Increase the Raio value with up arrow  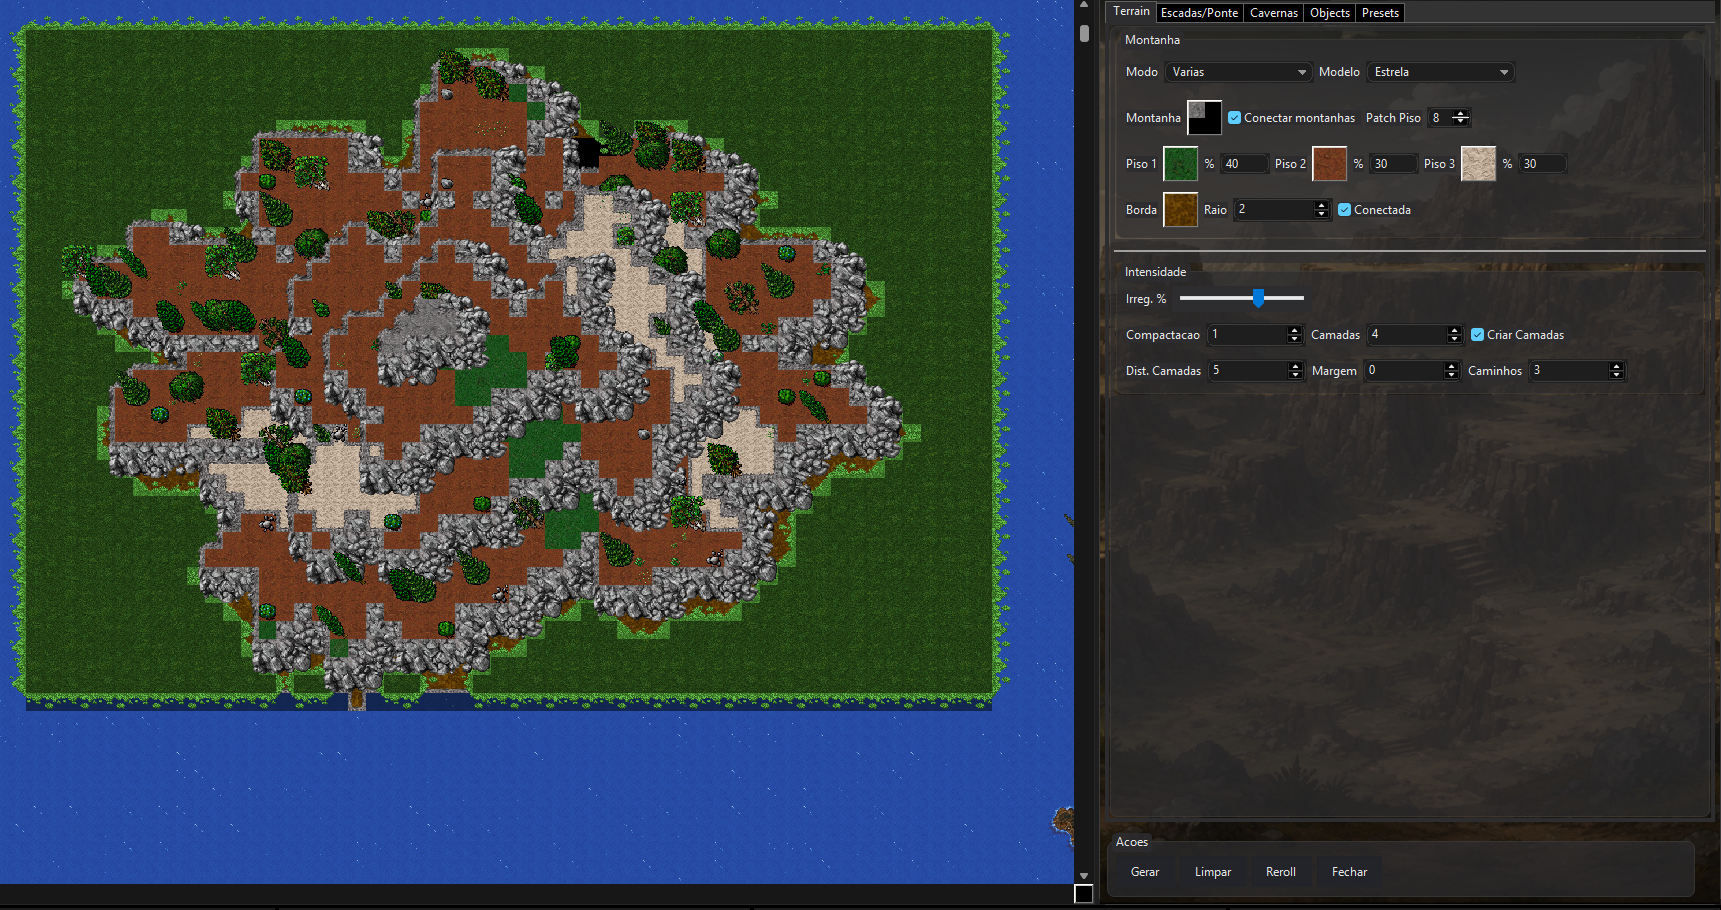pyautogui.click(x=1321, y=206)
